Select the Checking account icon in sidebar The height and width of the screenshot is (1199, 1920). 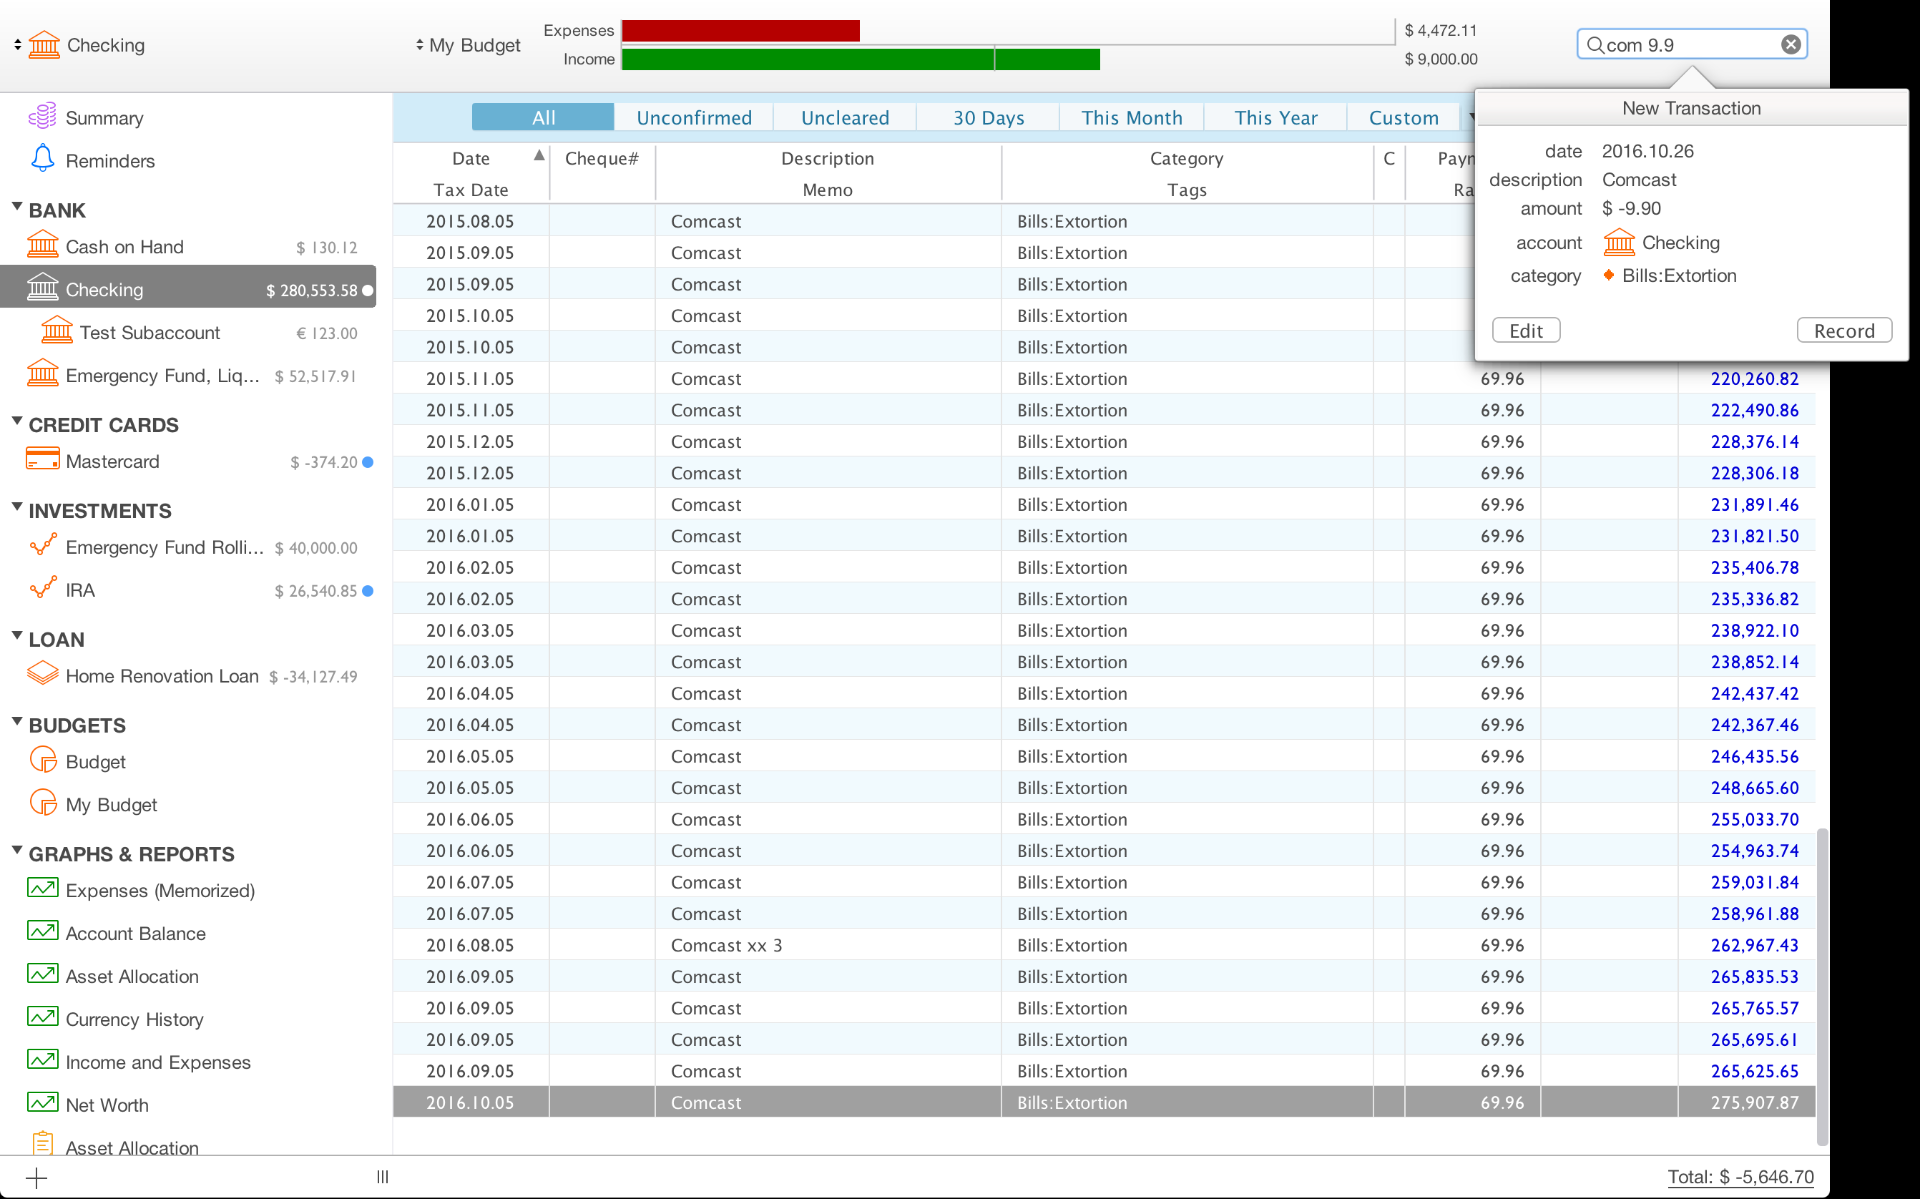point(42,288)
